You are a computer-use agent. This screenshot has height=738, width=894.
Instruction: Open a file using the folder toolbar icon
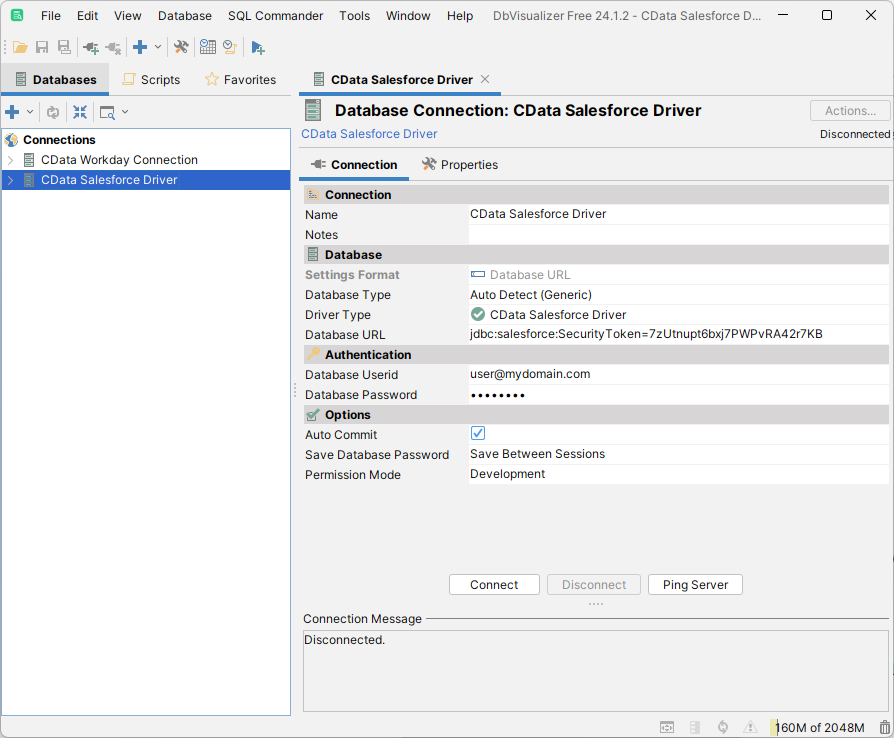click(20, 46)
